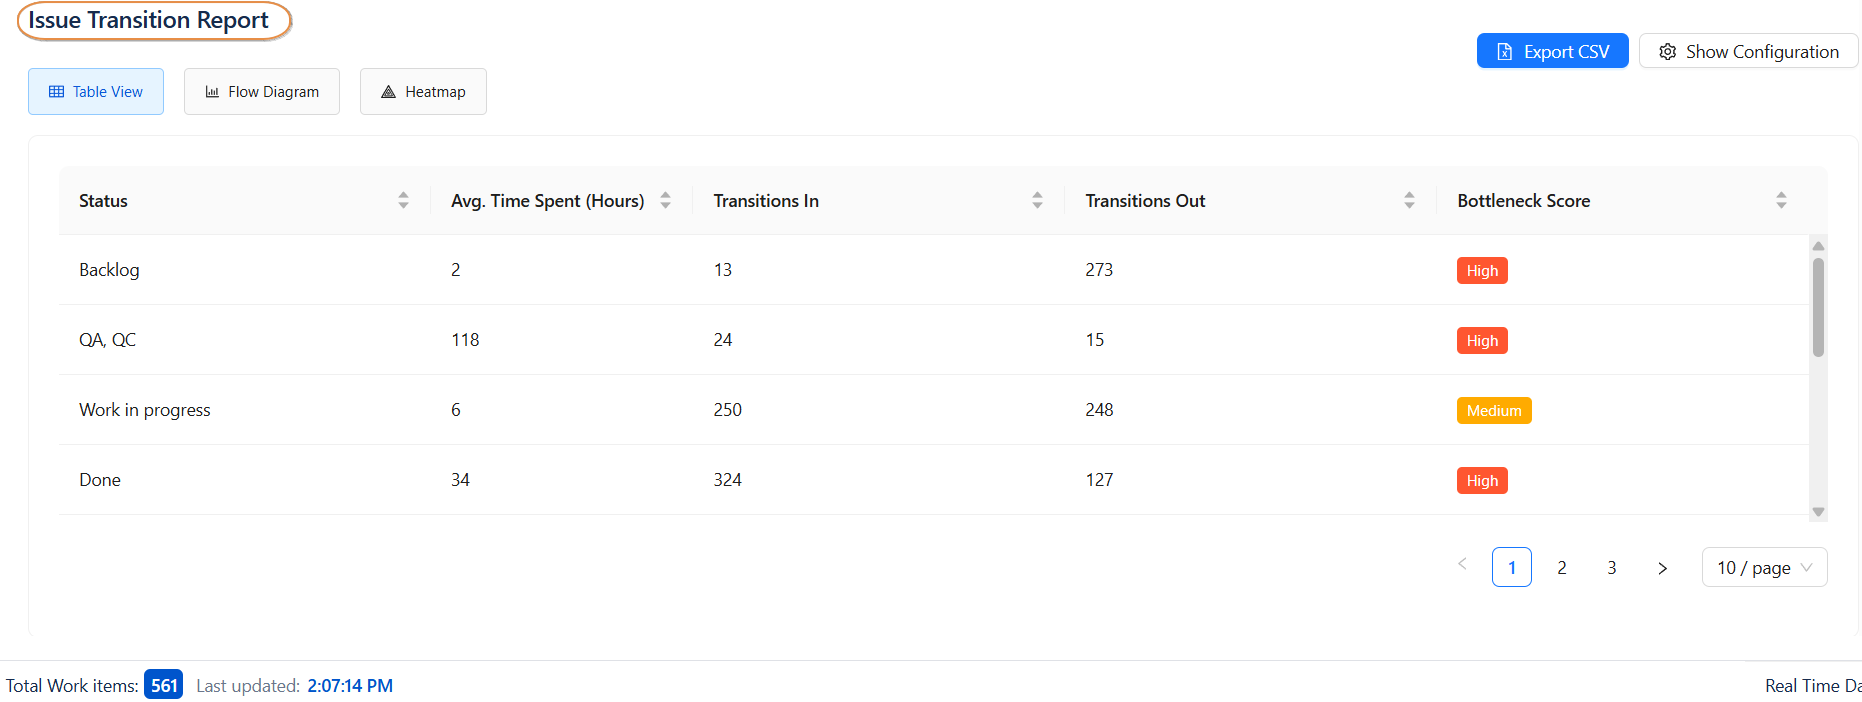Viewport: 1862px width, 702px height.
Task: Click Transitions Out sort icon
Action: click(x=1409, y=200)
